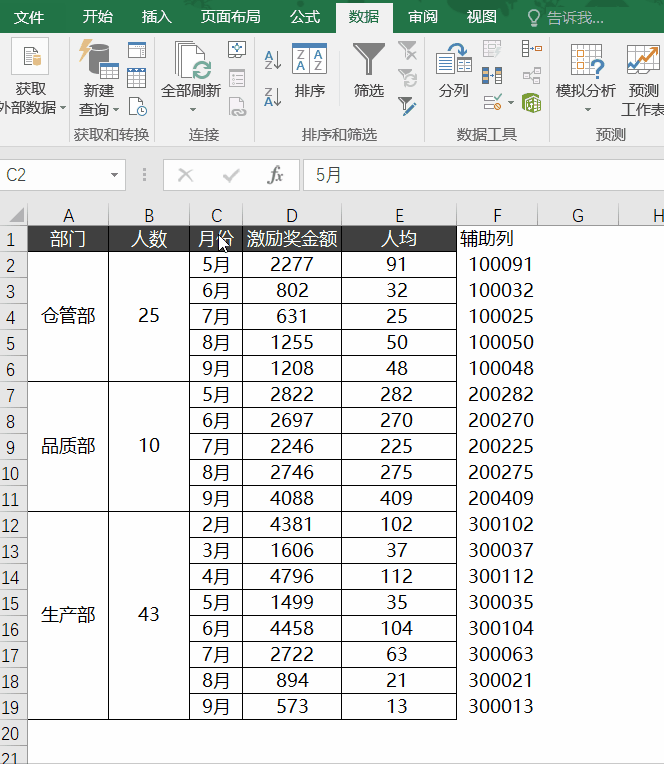Expand What-If Analysis dropdown arrow
This screenshot has height=764, width=664.
(x=588, y=110)
